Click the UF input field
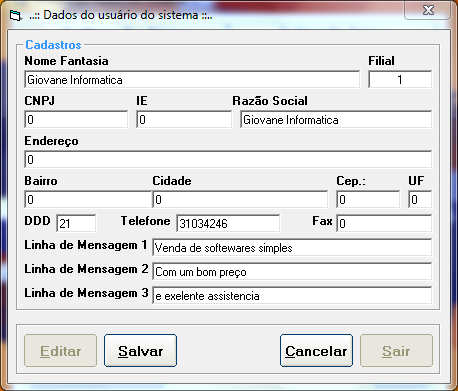Image resolution: width=458 pixels, height=391 pixels. [420, 200]
